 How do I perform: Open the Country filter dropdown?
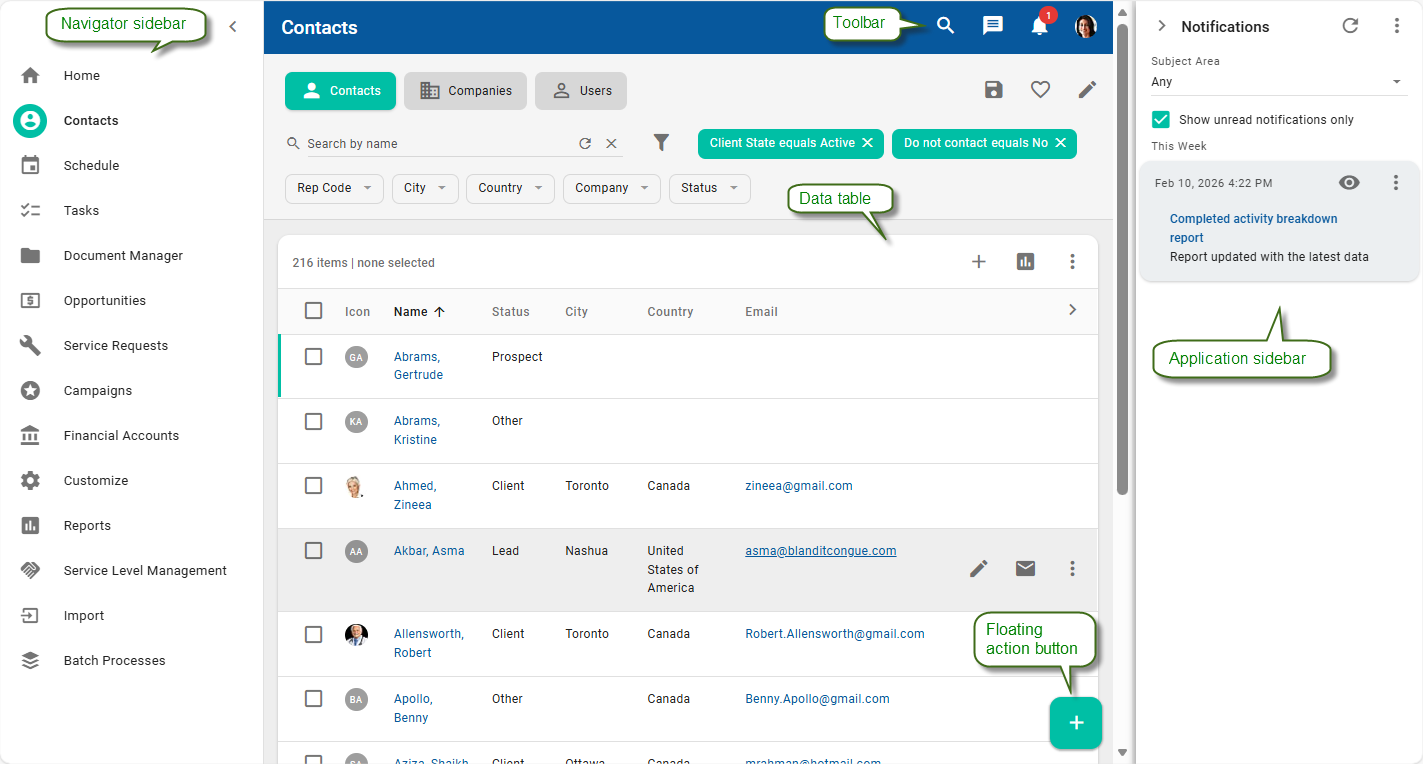pos(510,188)
